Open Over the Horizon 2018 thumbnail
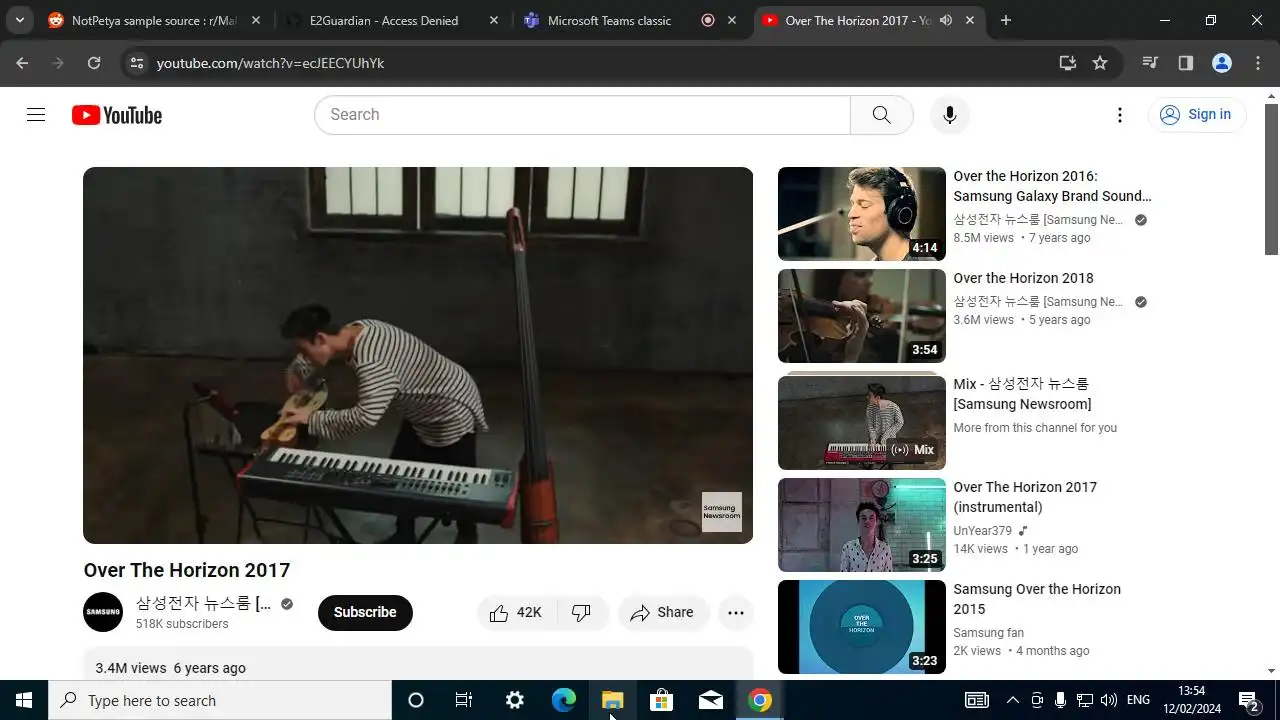 click(x=862, y=316)
